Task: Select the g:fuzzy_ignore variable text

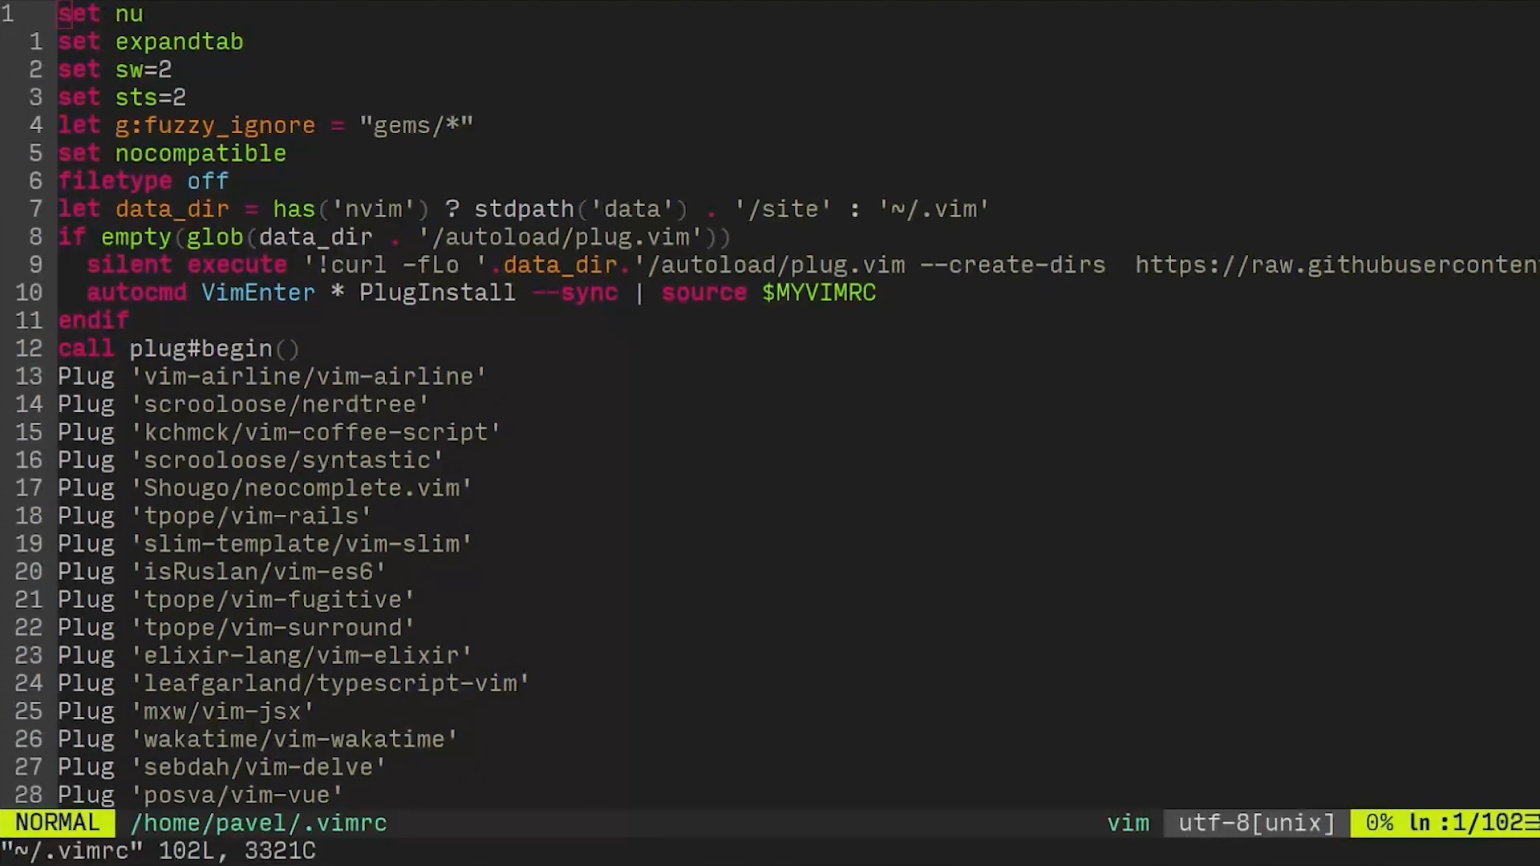Action: pyautogui.click(x=215, y=126)
